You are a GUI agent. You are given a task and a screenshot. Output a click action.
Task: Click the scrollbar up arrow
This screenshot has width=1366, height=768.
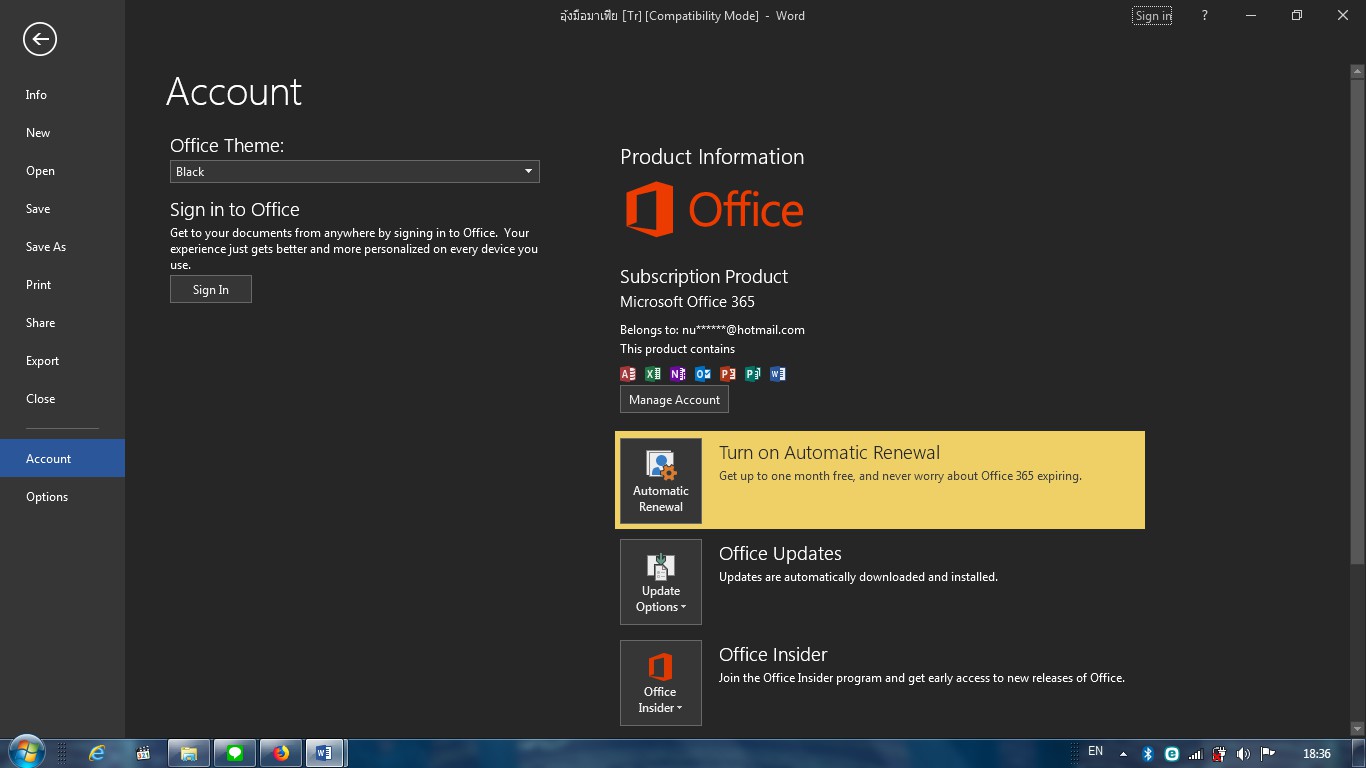1357,70
